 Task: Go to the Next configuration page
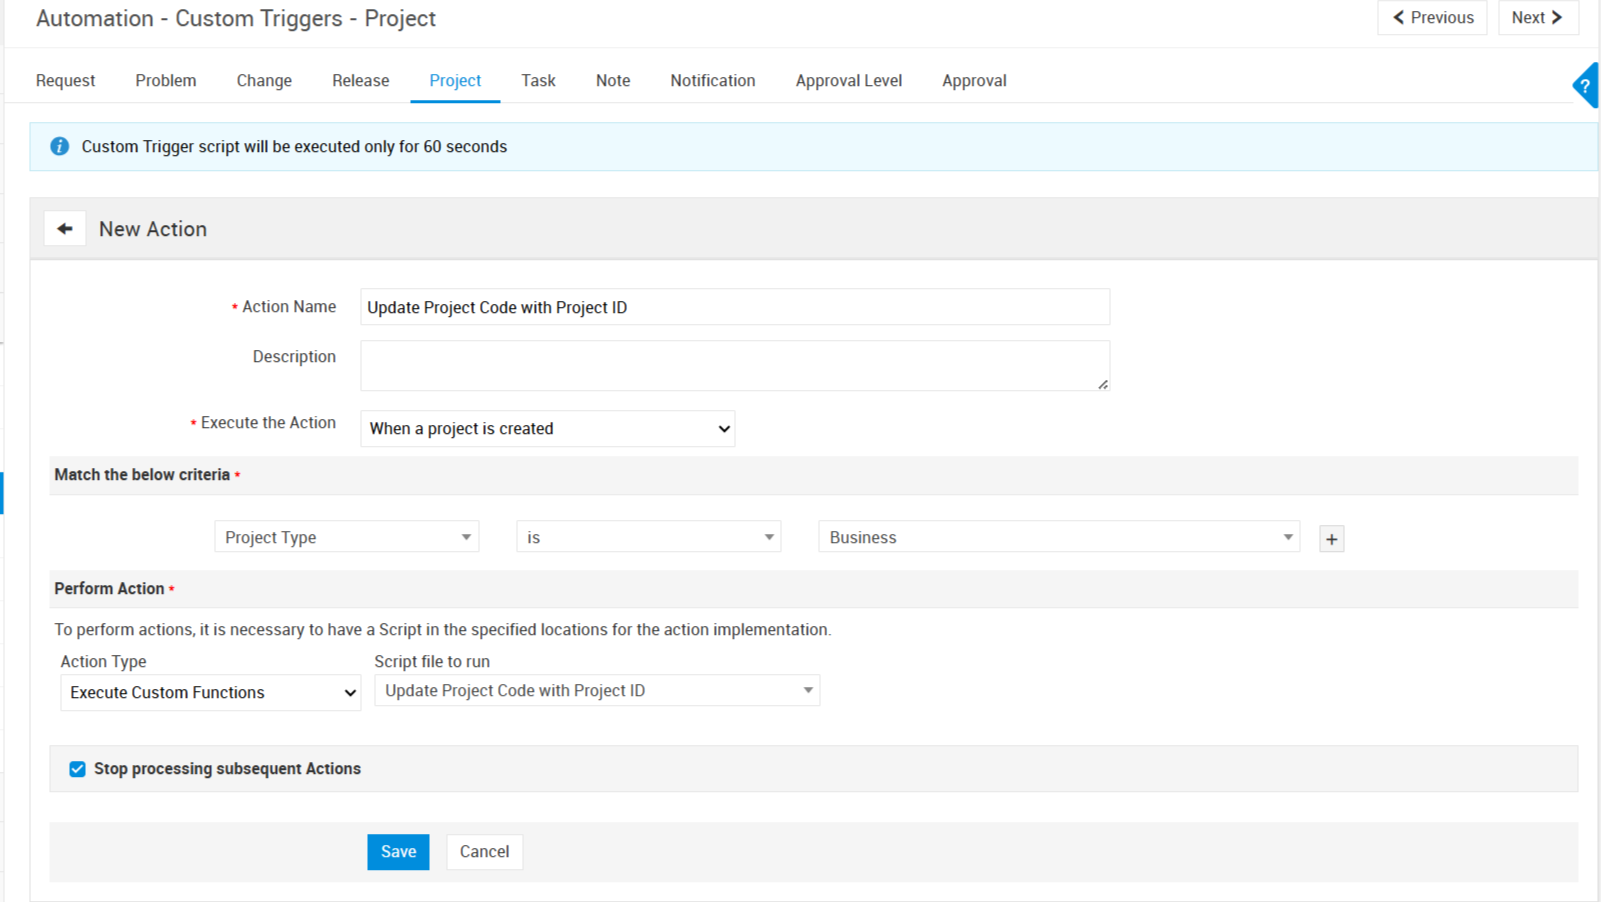point(1537,18)
